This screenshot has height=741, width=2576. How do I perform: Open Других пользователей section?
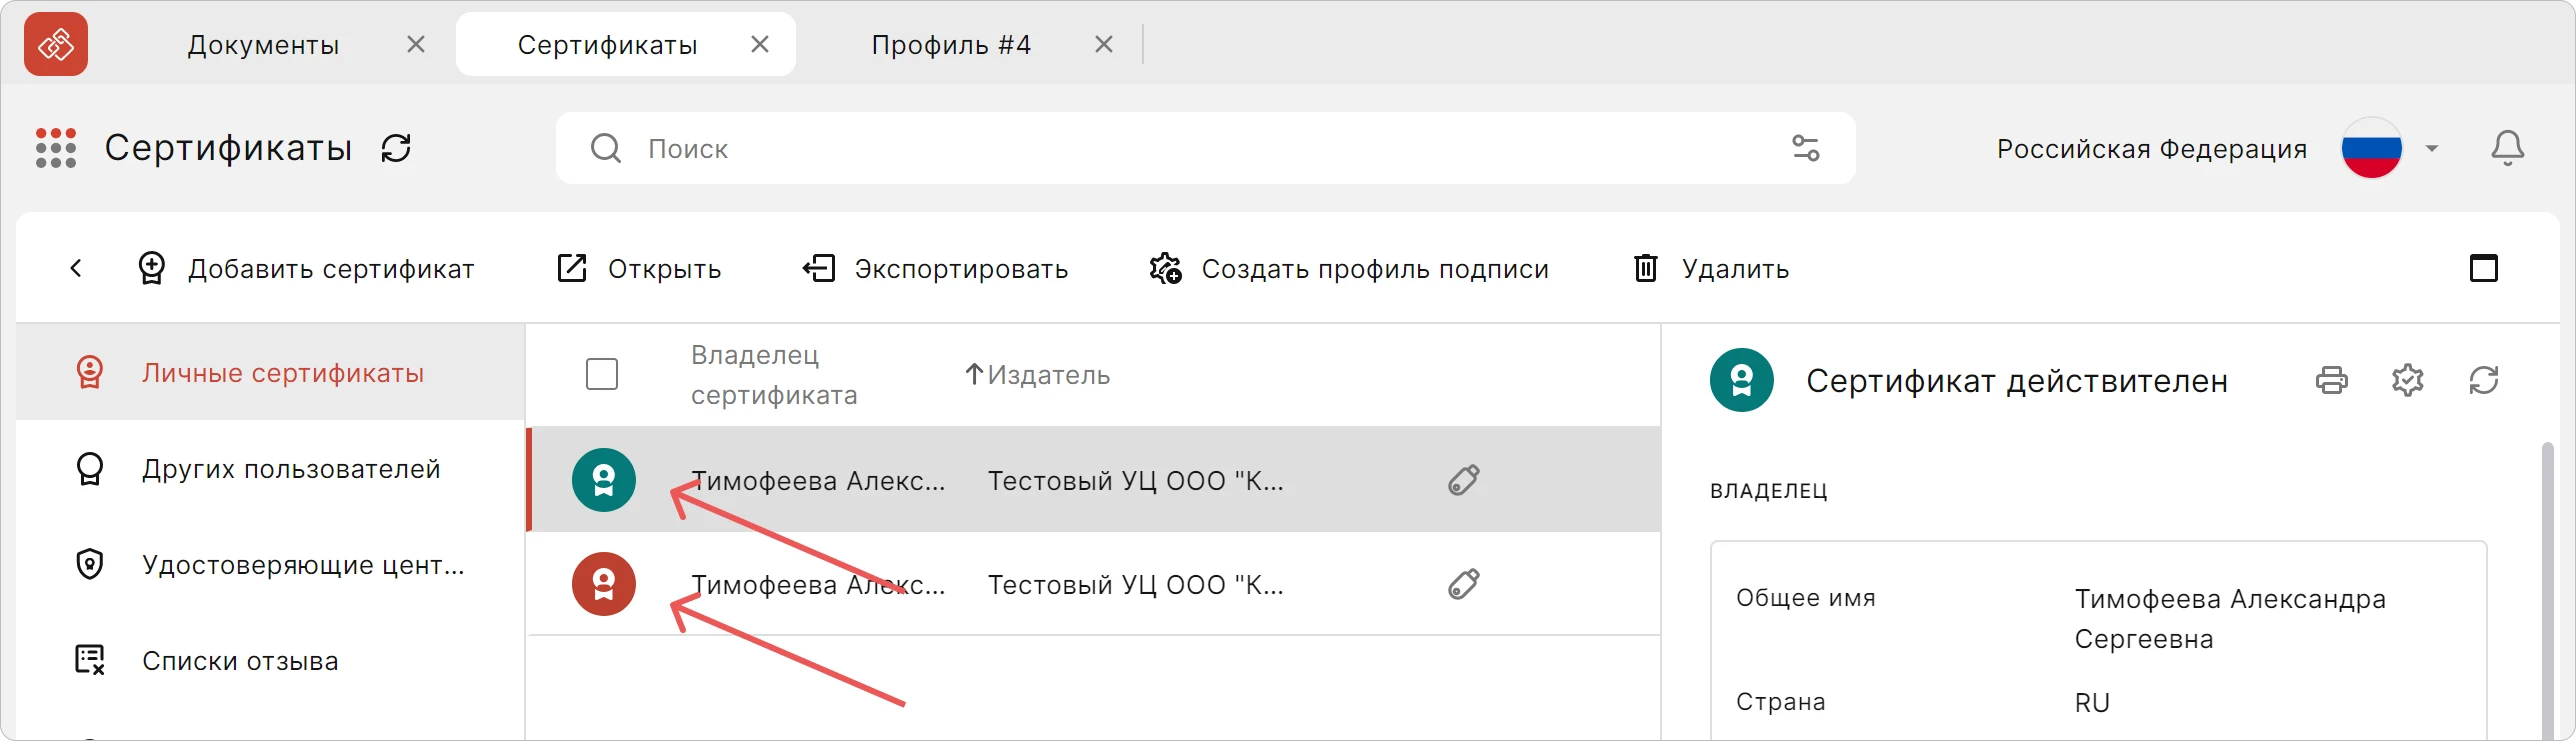coord(271,468)
